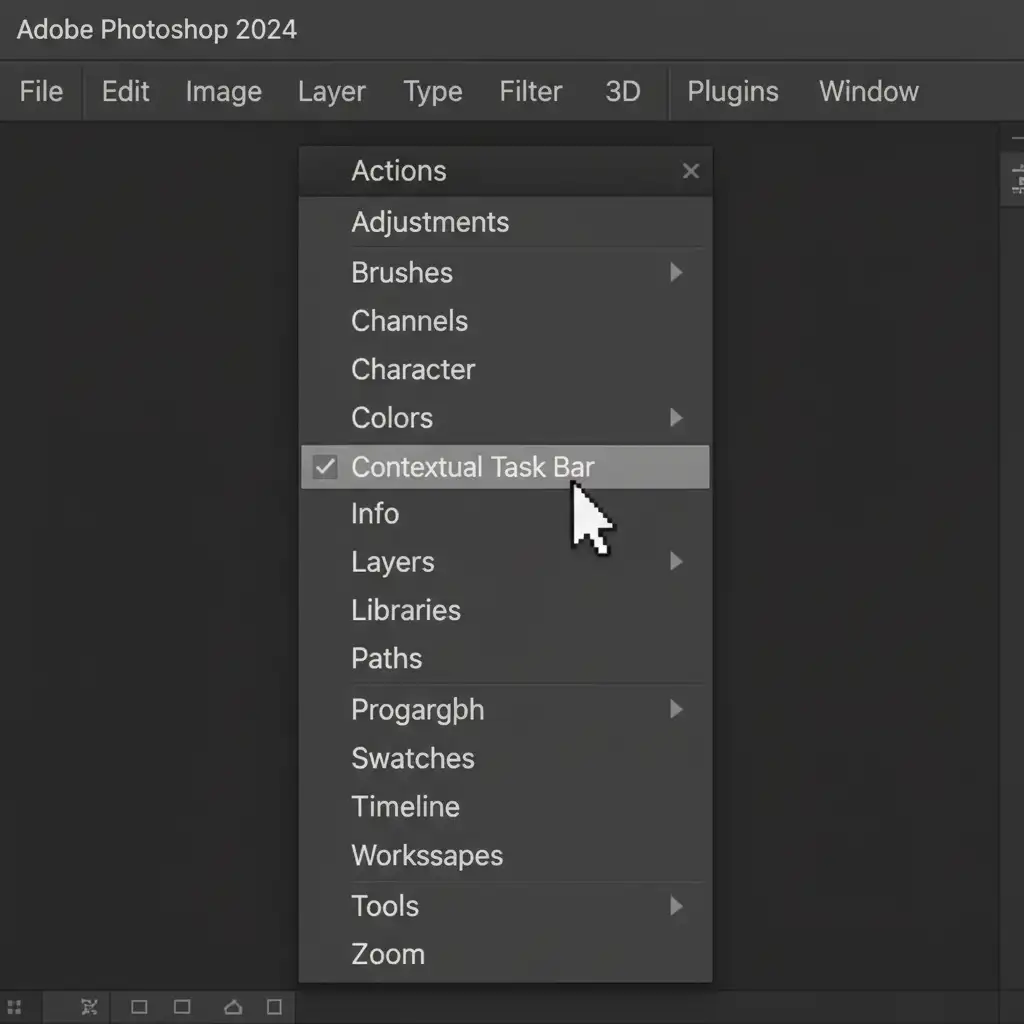Click the collapsed panel icon at the right edge
Image resolution: width=1024 pixels, height=1024 pixels.
pos(1017,180)
